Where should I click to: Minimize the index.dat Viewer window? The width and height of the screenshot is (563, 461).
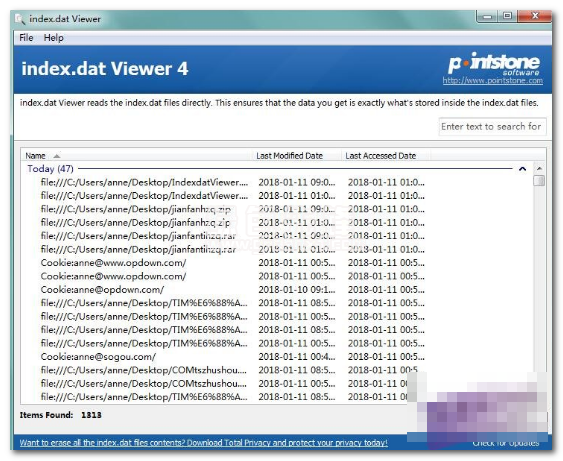click(x=487, y=16)
